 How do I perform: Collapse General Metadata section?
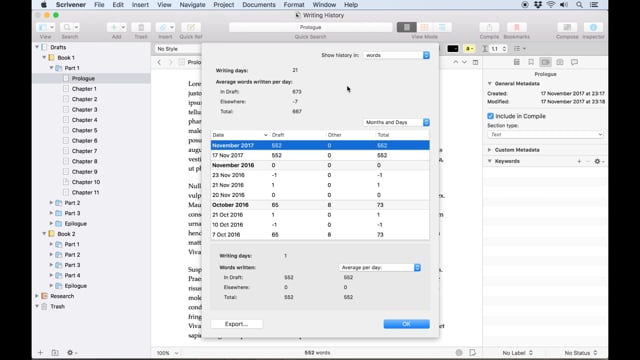(489, 83)
